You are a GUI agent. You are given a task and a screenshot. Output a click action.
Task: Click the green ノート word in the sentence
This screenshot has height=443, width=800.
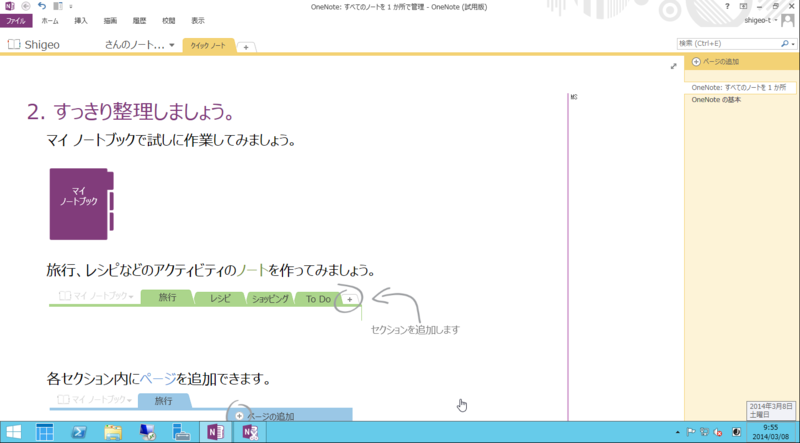[x=252, y=270]
